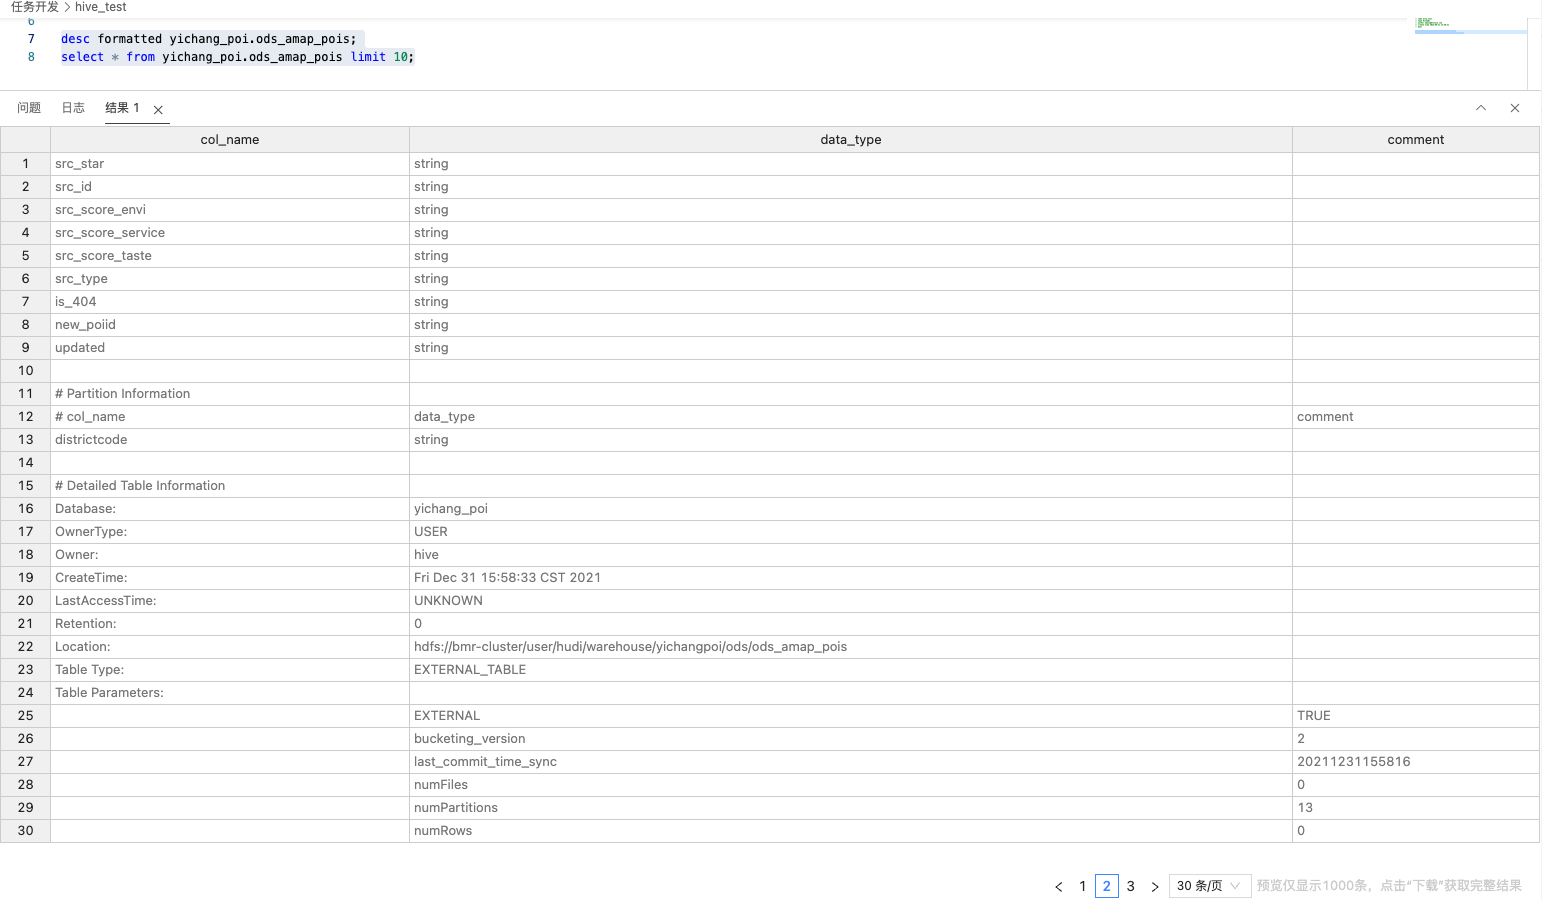Select the 结果 1 tab

[x=123, y=108]
